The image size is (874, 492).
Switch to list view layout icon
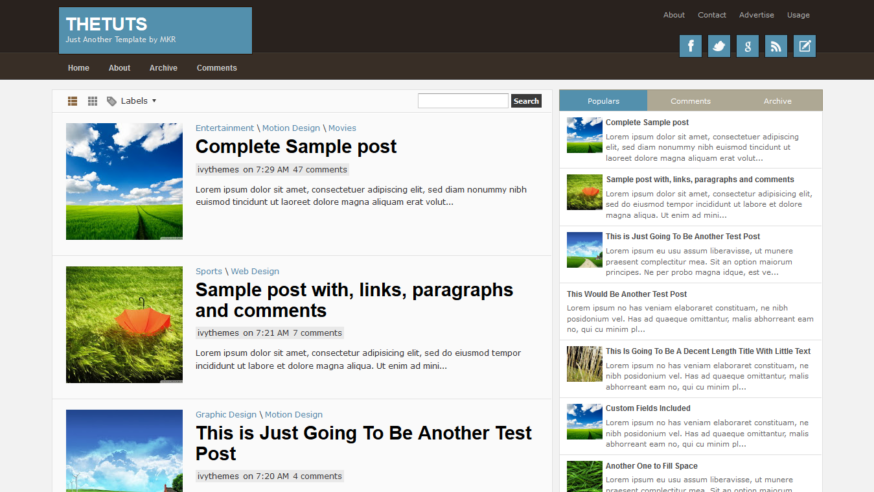(72, 101)
